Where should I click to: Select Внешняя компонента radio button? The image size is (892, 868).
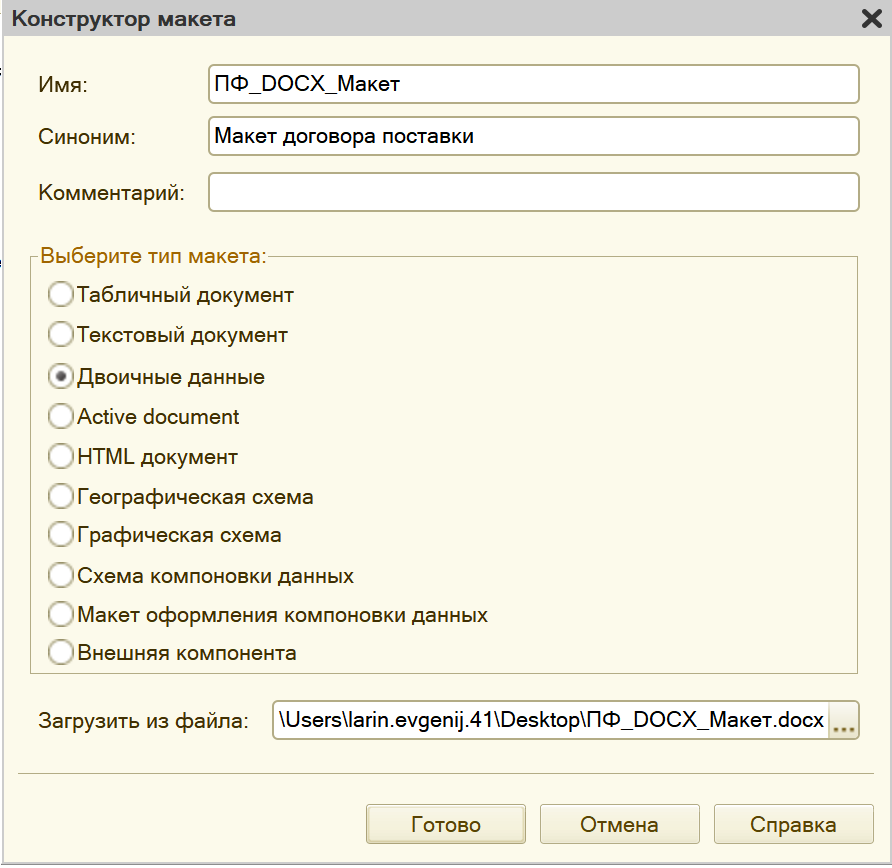(61, 652)
